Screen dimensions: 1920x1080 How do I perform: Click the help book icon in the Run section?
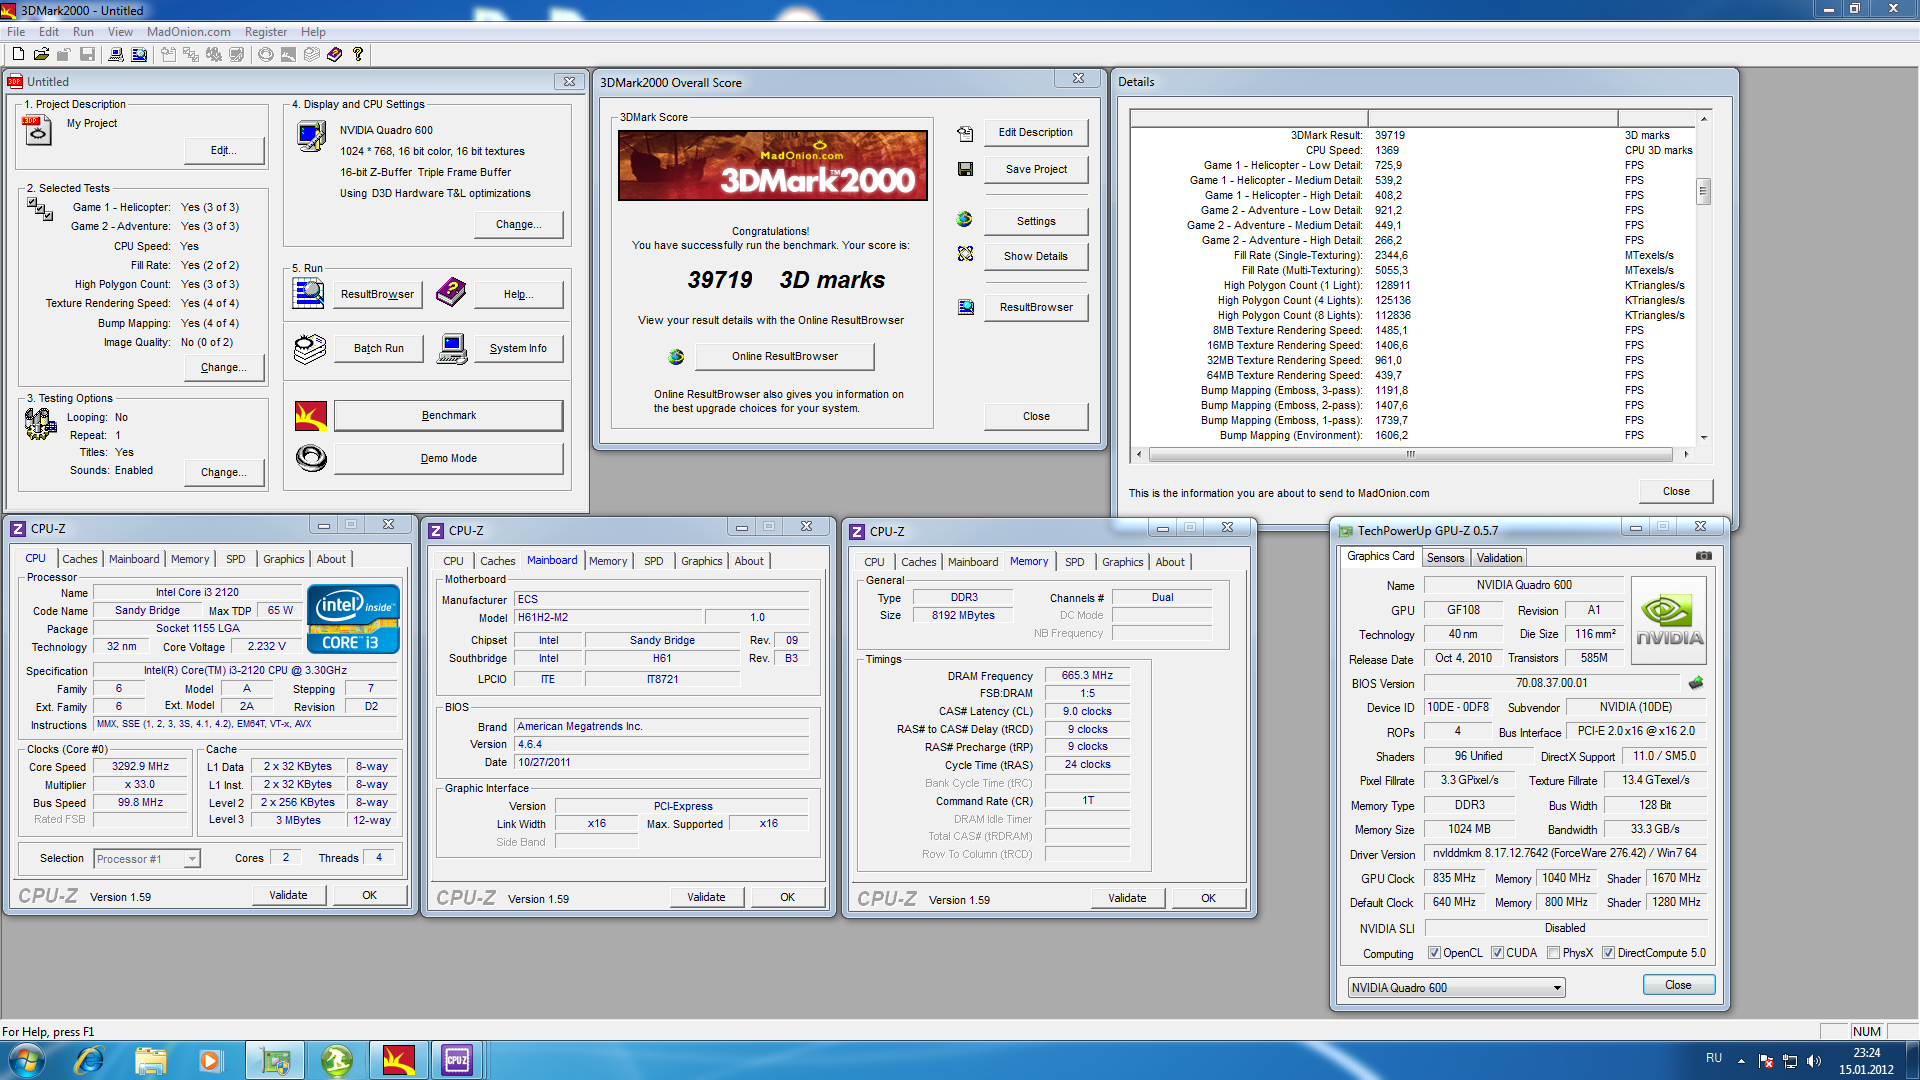coord(451,292)
